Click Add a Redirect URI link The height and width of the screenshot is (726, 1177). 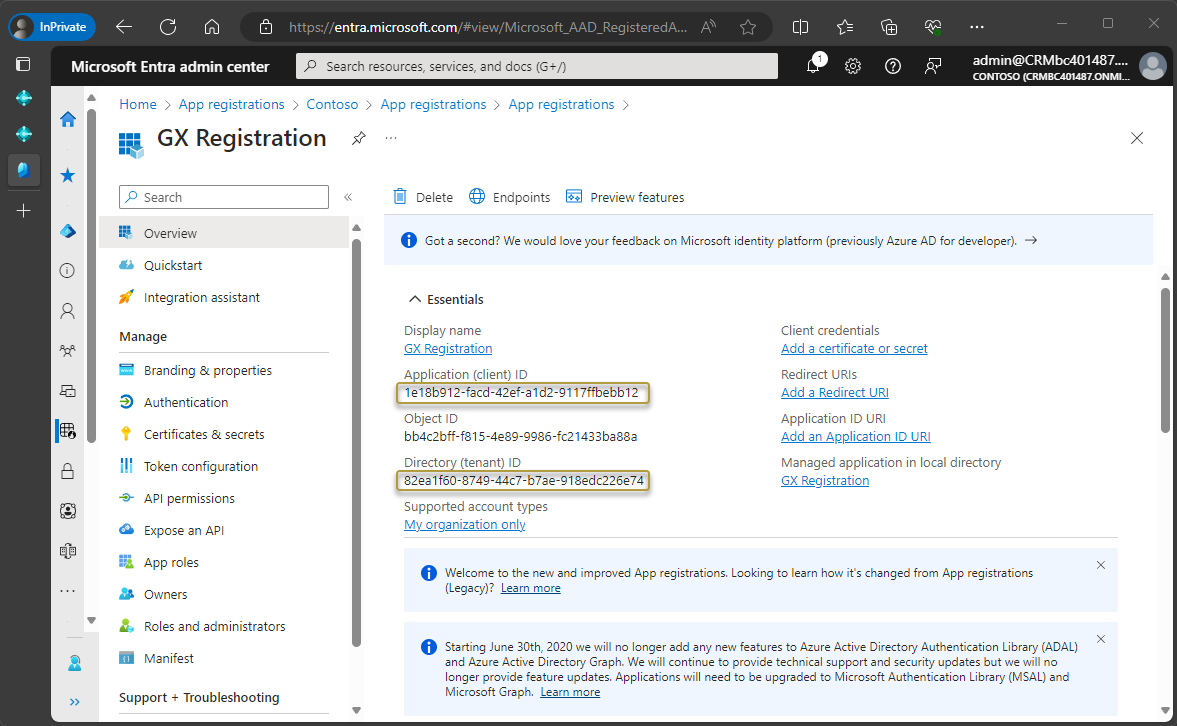pos(834,392)
